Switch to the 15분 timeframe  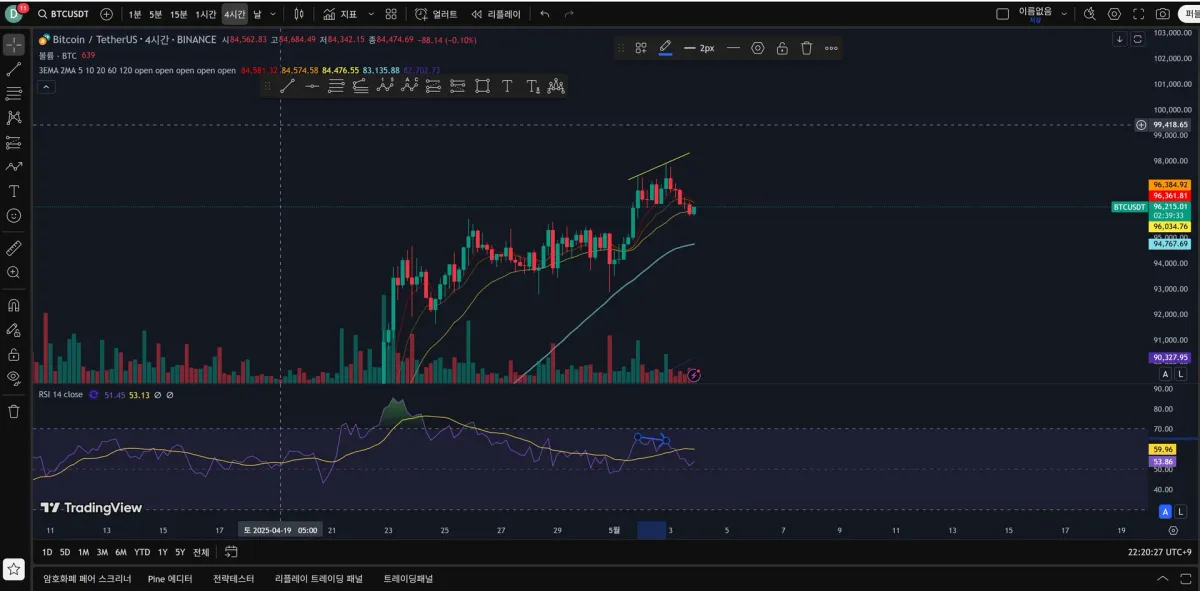(179, 14)
